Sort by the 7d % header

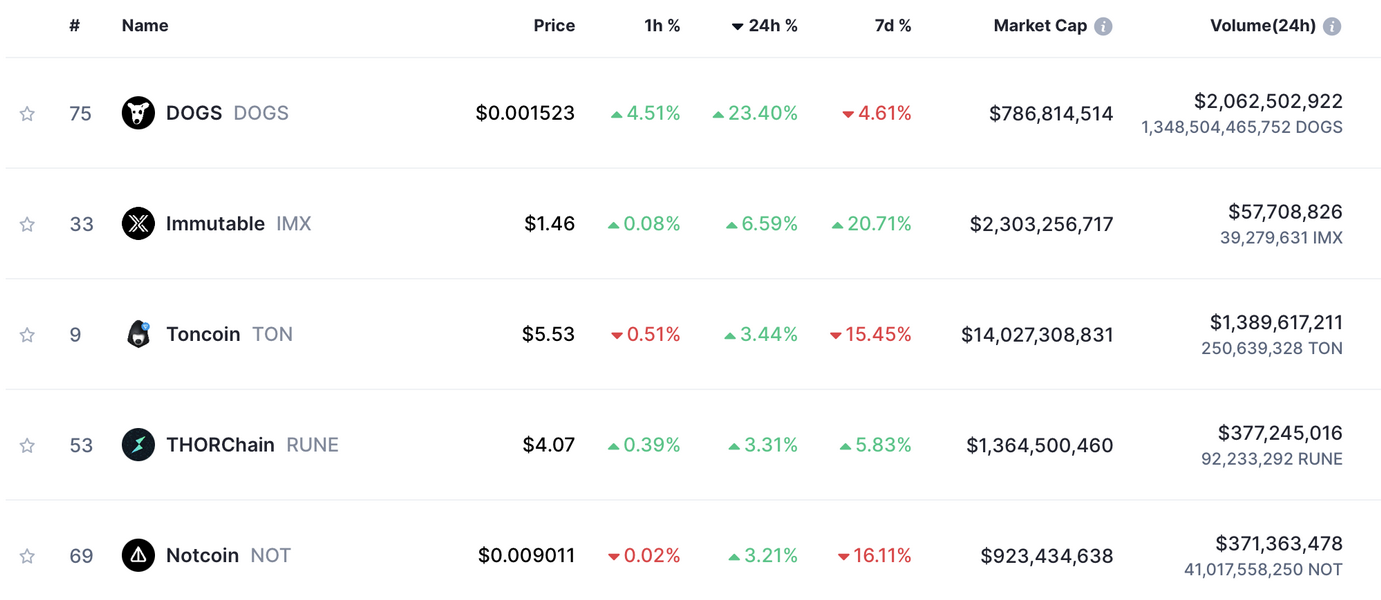pyautogui.click(x=892, y=26)
